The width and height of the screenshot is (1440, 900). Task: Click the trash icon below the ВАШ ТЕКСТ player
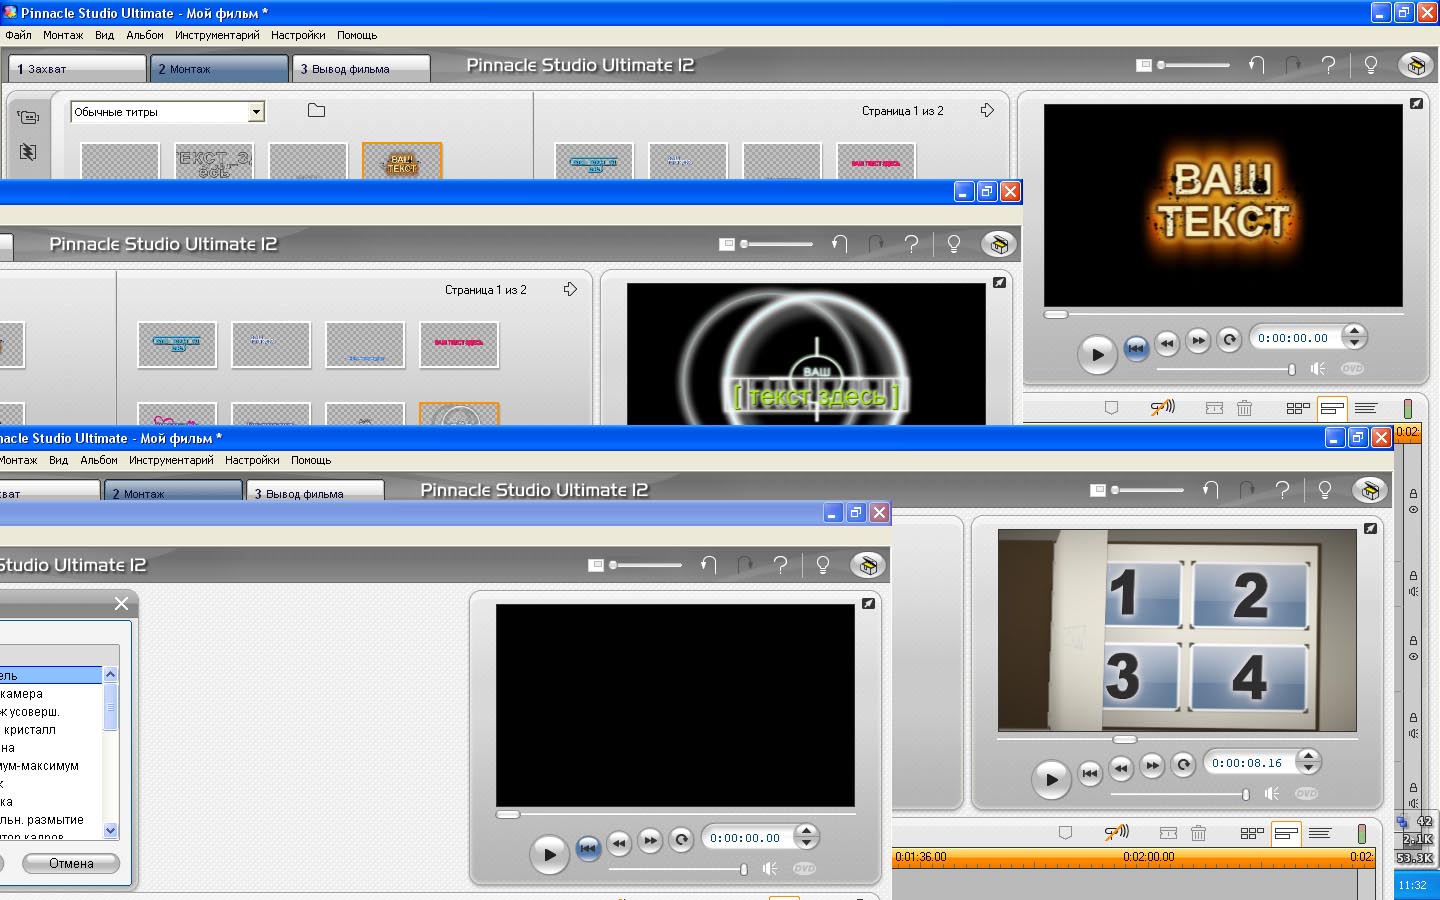click(1244, 408)
